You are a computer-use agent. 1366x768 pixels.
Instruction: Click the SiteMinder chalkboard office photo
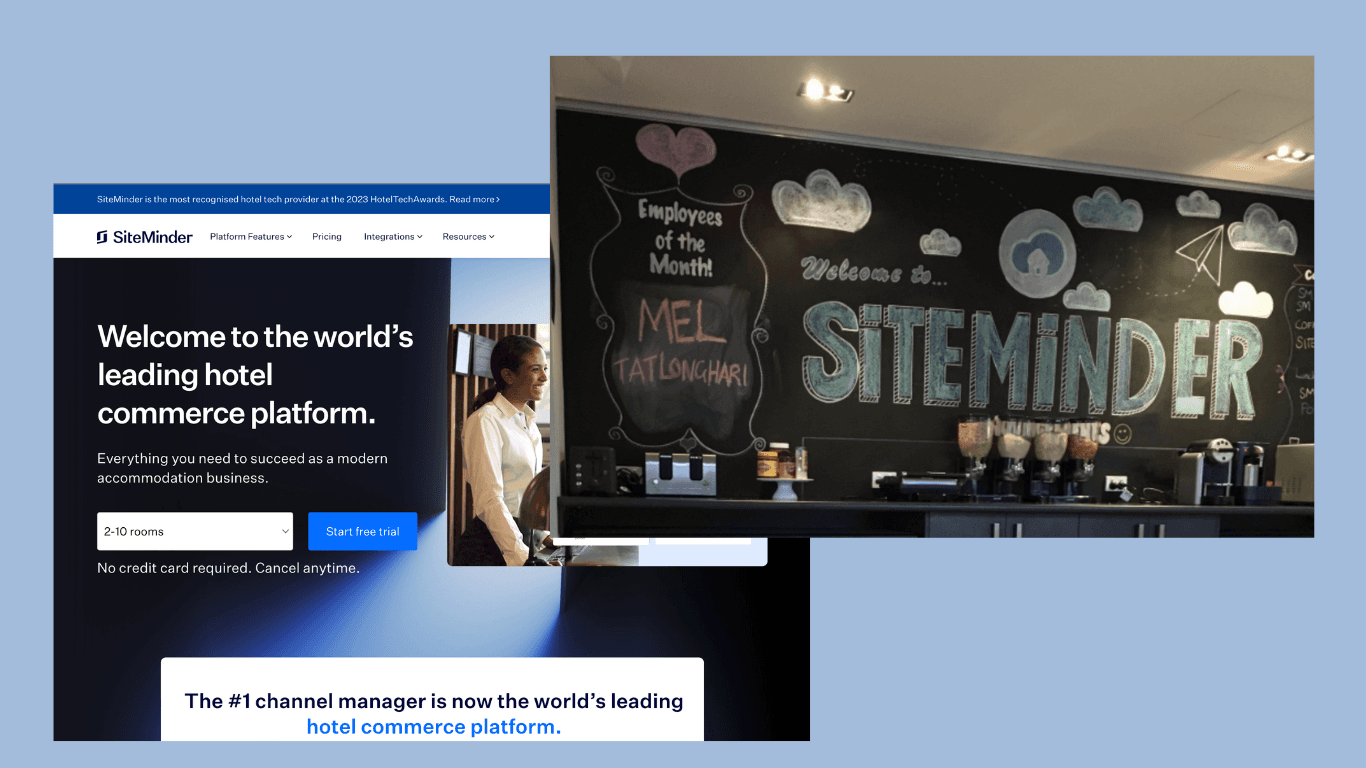coord(932,296)
